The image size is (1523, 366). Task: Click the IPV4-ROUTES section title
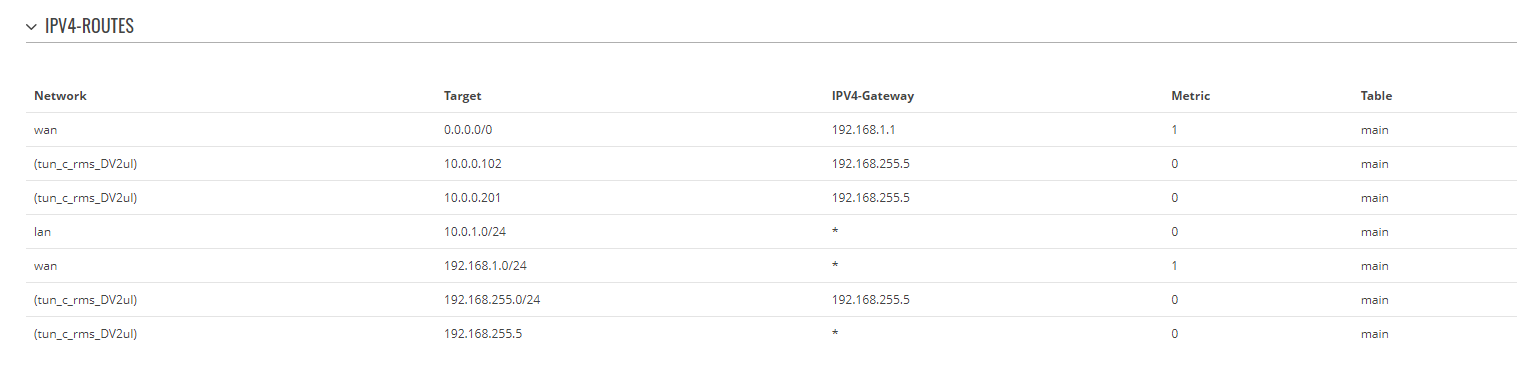[89, 27]
